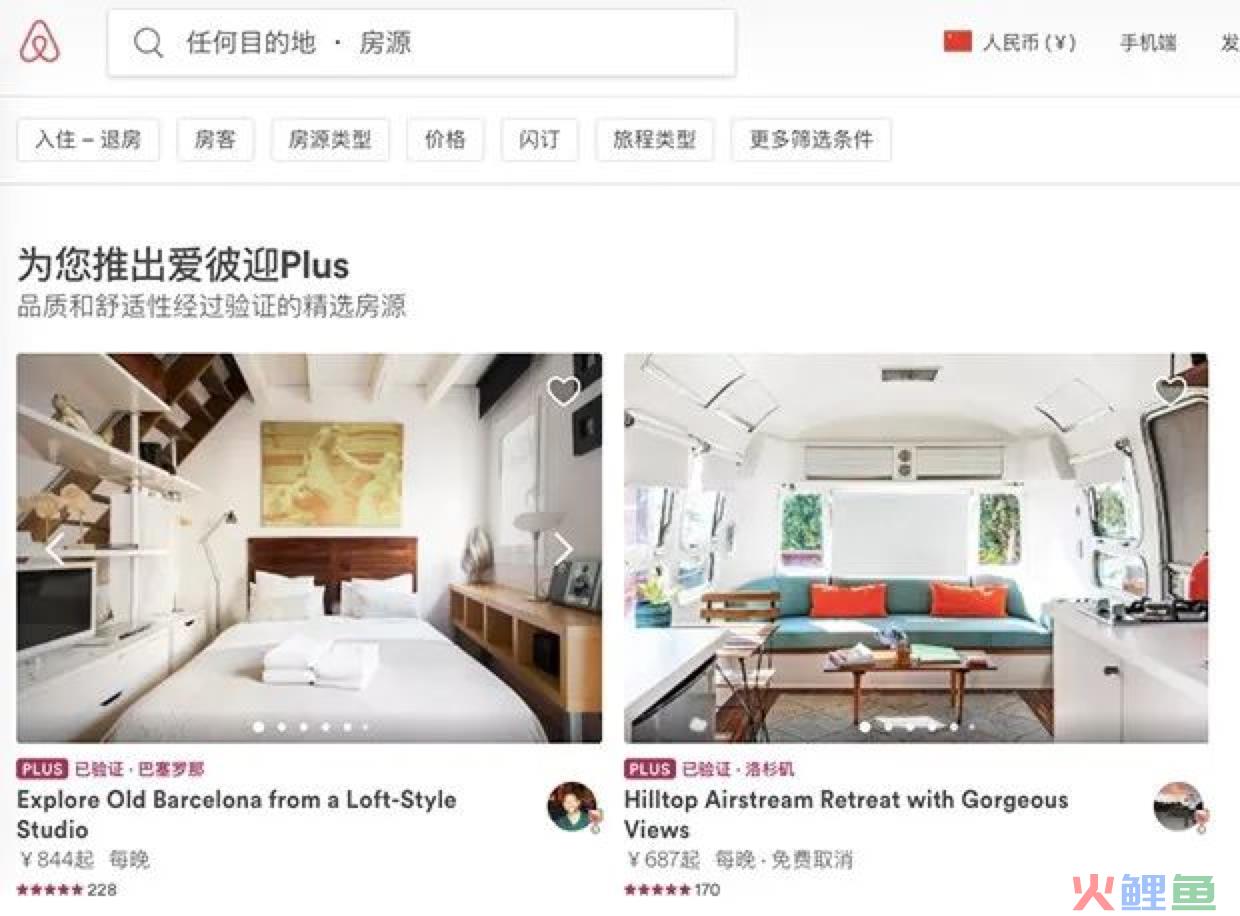Select 人民币 (¥) currency menu
The width and height of the screenshot is (1240, 916).
[1029, 43]
